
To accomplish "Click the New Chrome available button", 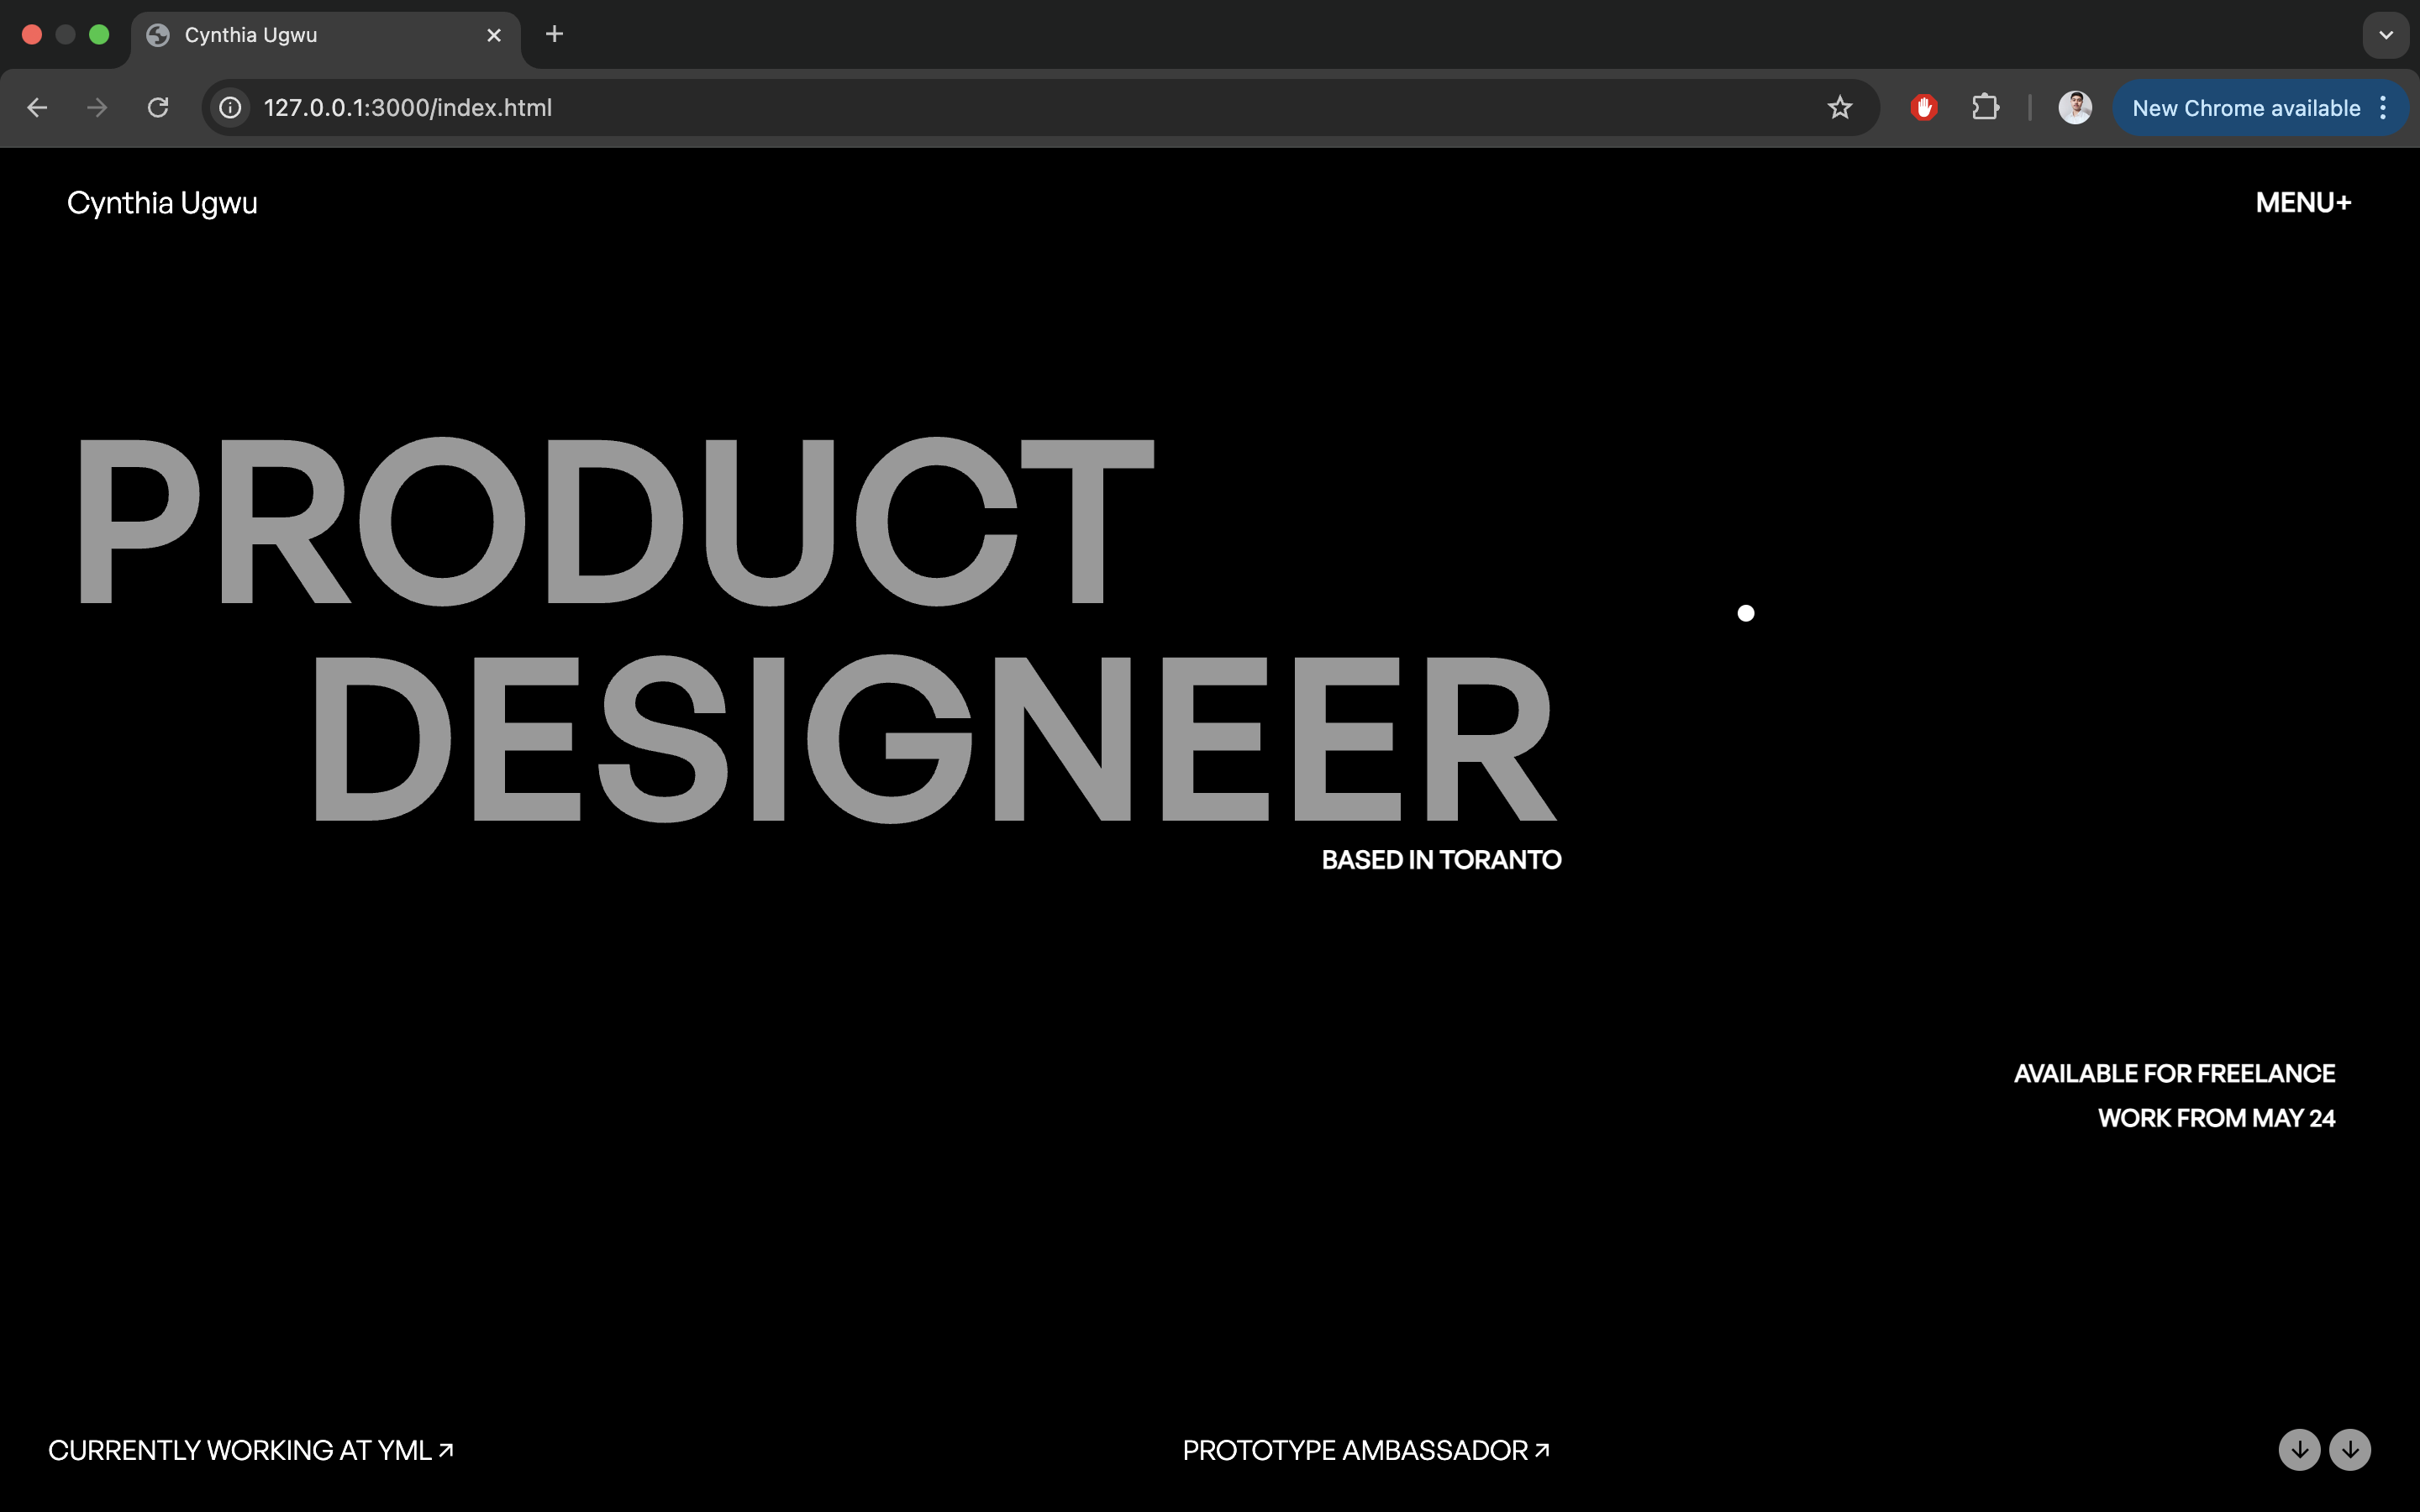I will pos(2245,108).
